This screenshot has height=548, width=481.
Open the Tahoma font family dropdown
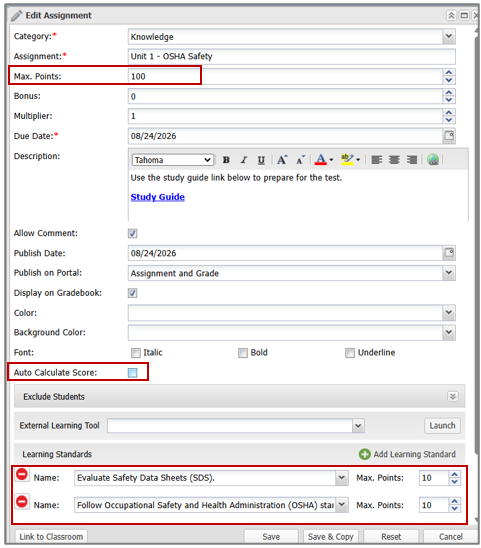(x=173, y=160)
